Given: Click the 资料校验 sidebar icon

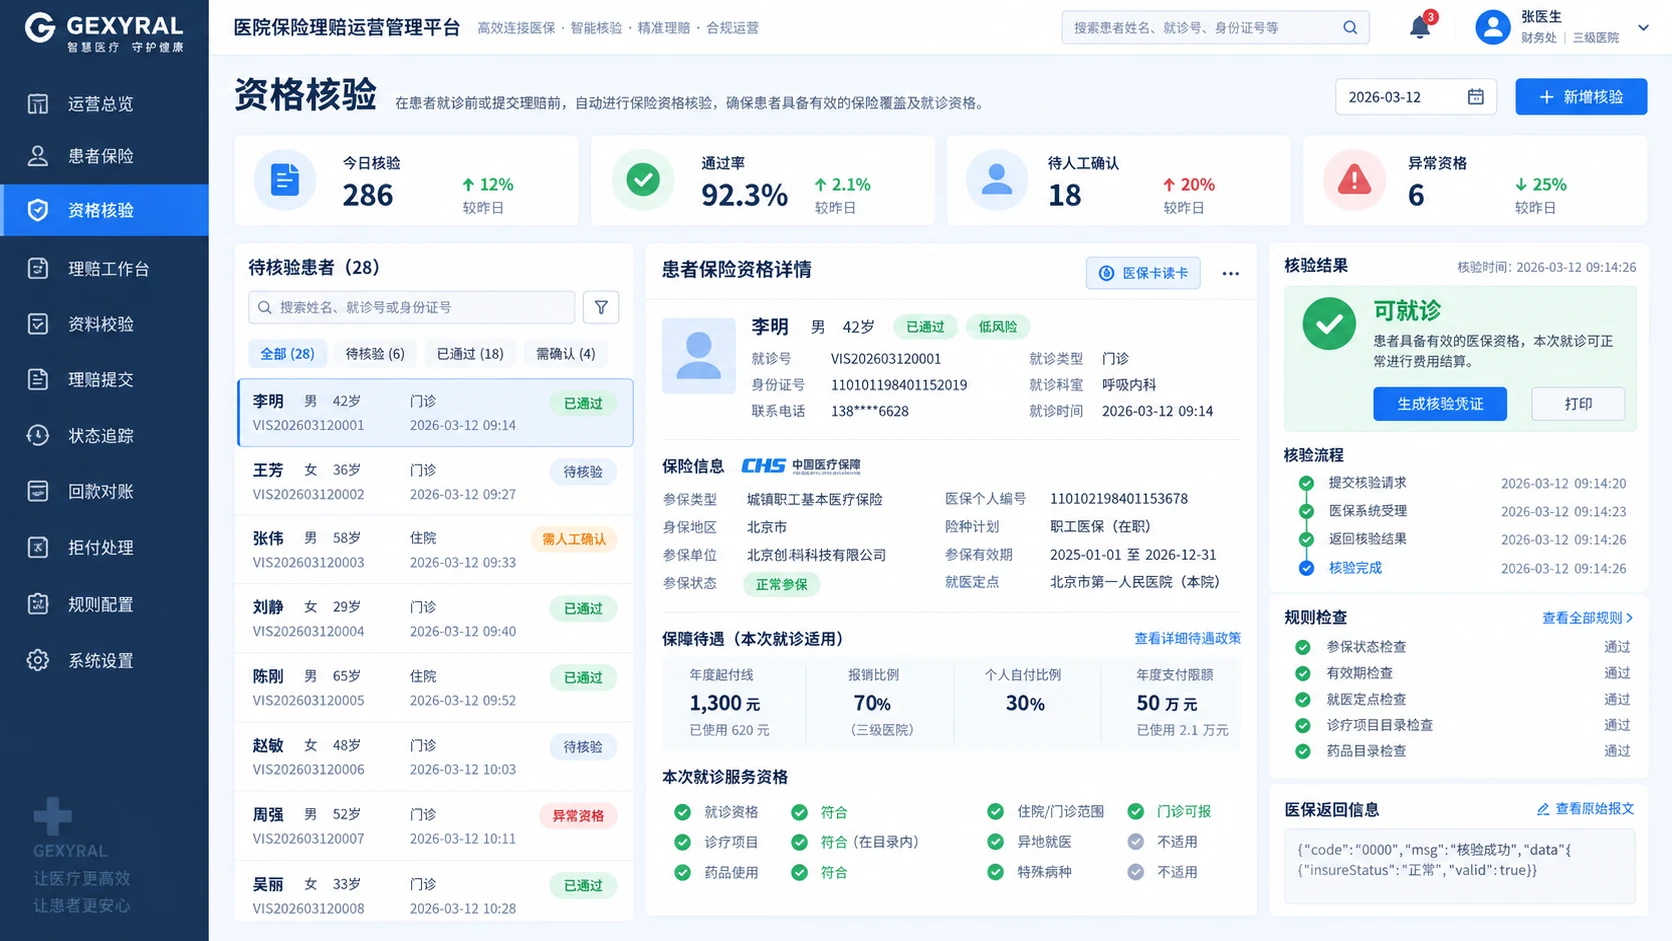Looking at the screenshot, I should point(38,324).
